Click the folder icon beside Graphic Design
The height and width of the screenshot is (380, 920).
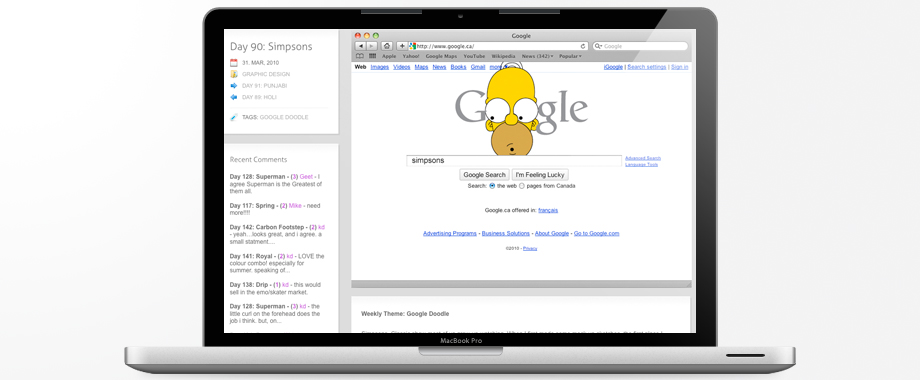[x=234, y=74]
